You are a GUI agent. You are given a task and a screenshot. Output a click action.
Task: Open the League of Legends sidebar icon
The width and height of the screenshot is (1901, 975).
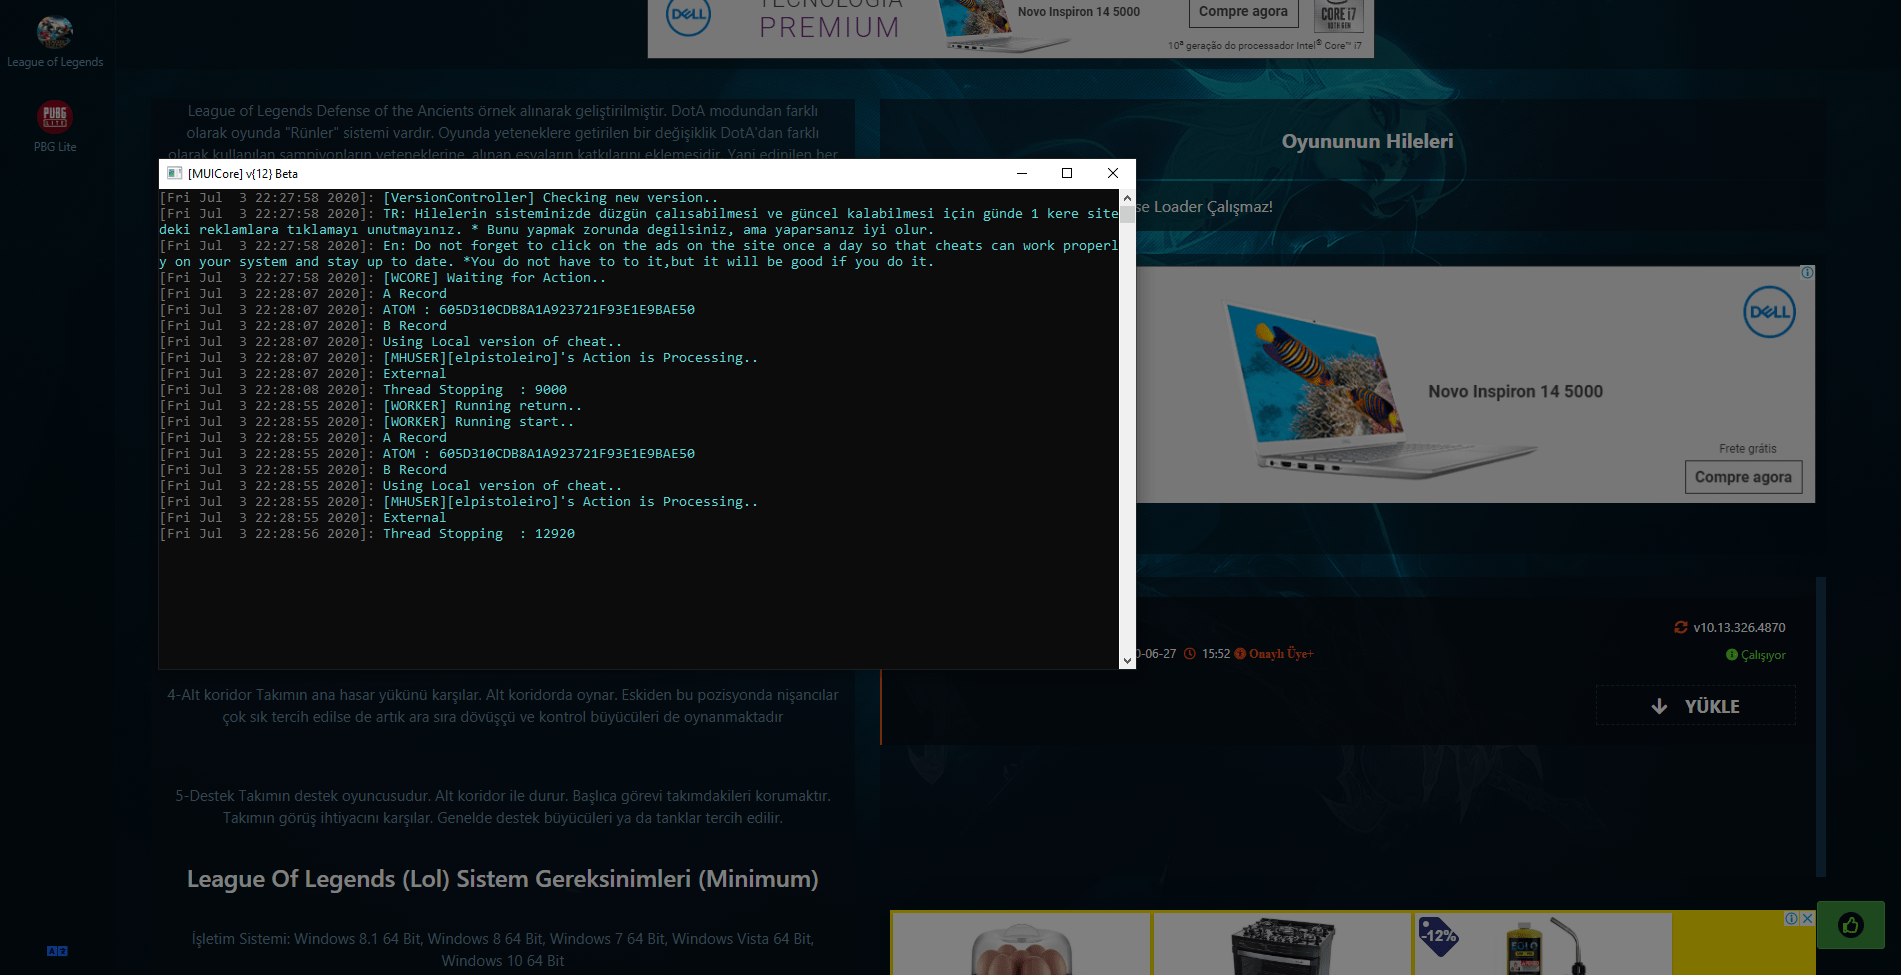pyautogui.click(x=55, y=32)
